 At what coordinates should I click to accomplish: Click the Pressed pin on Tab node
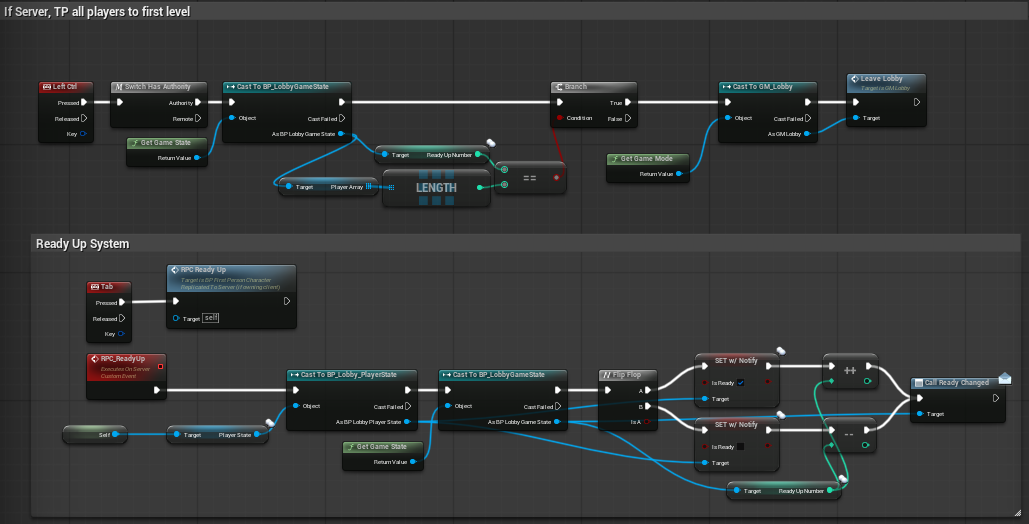pyautogui.click(x=122, y=303)
